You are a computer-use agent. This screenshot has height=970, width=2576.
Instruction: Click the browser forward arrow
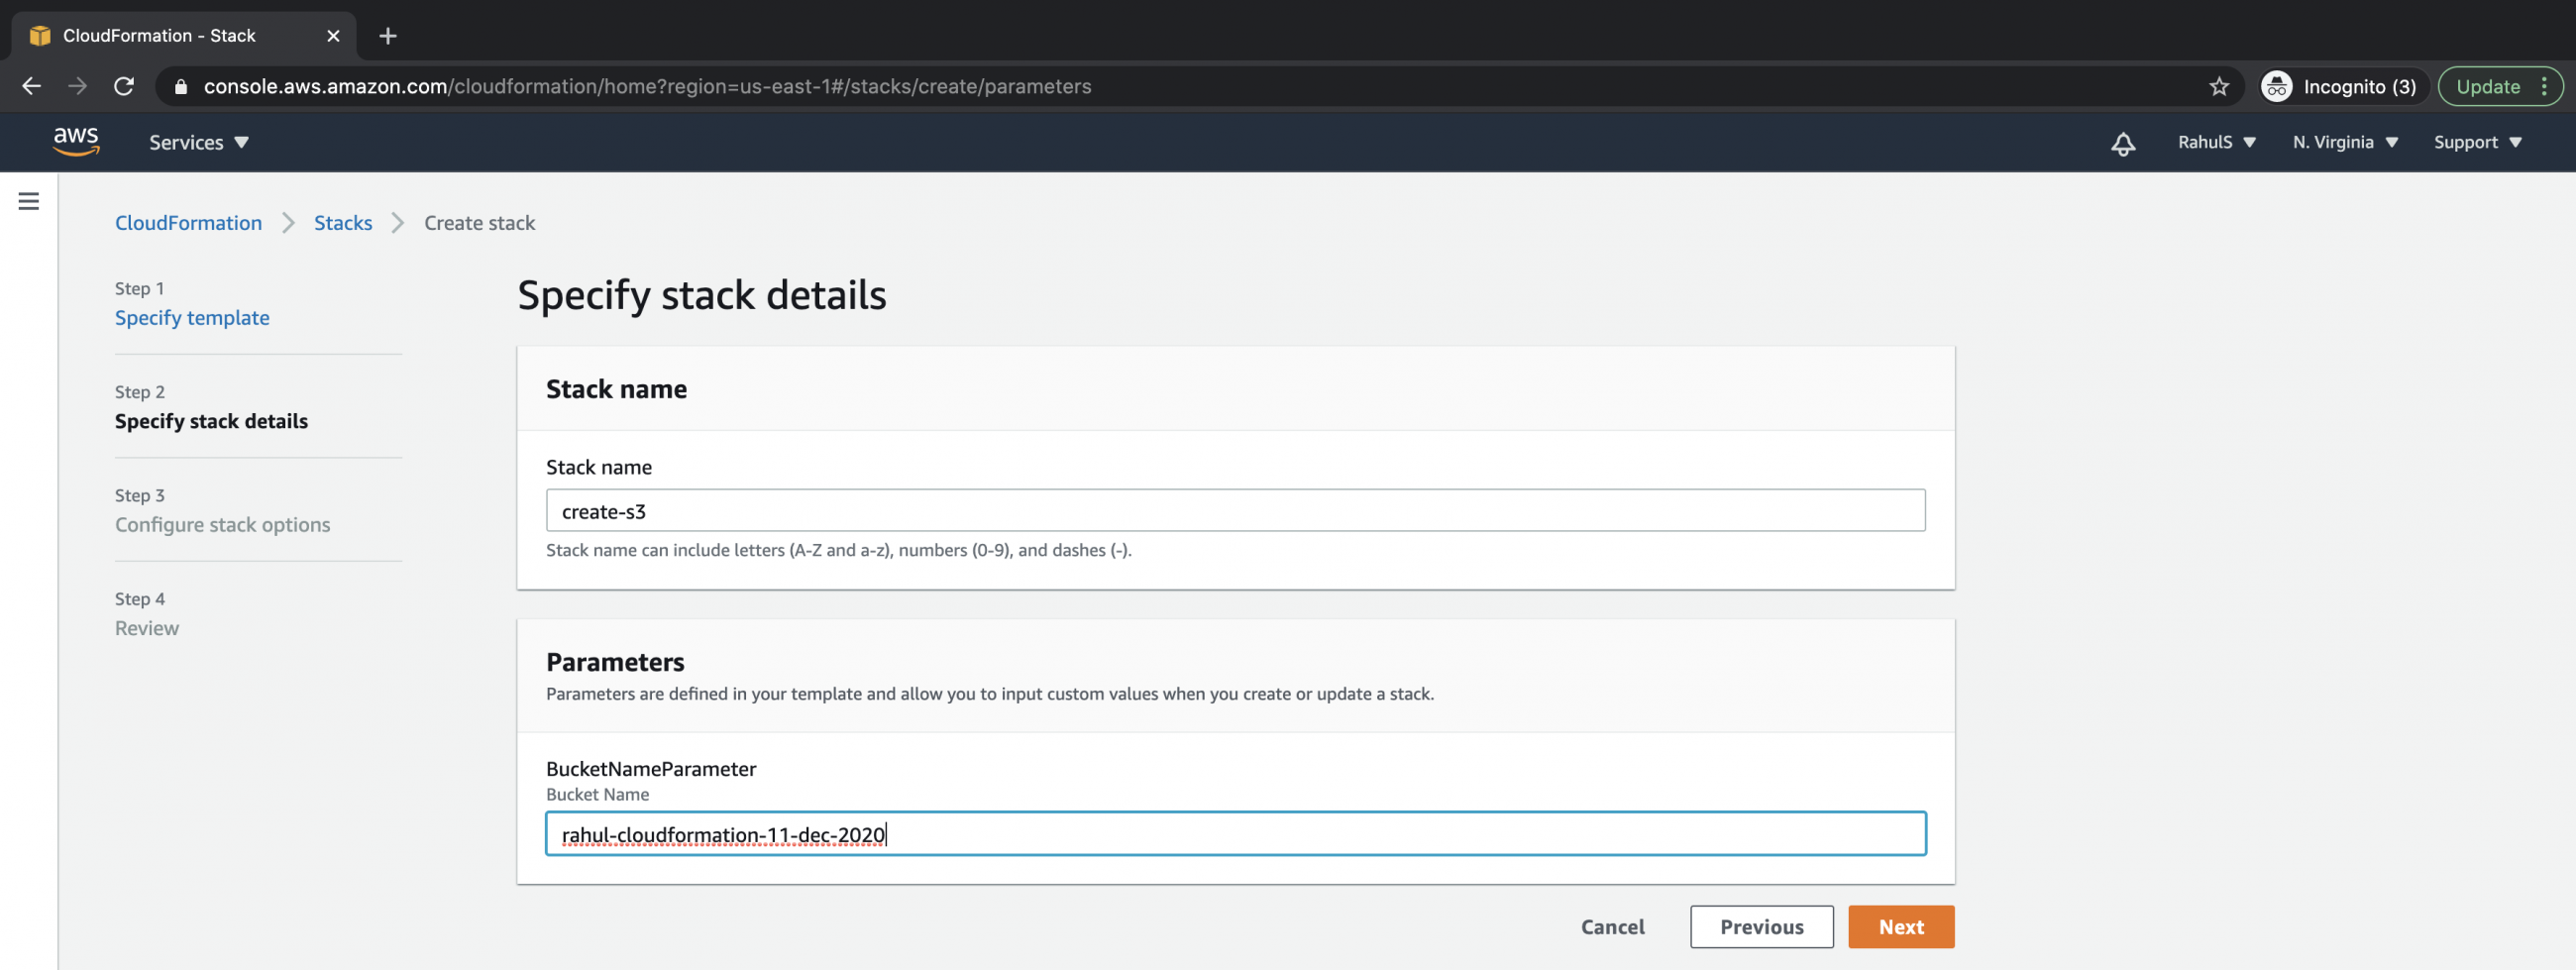(78, 87)
